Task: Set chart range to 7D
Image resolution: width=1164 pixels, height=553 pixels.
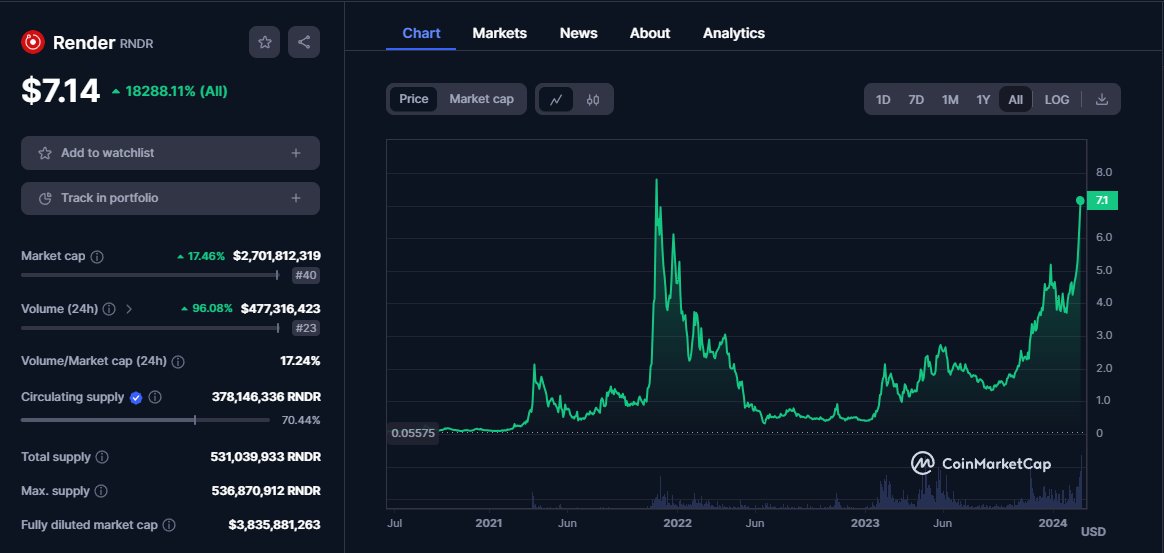Action: click(x=916, y=99)
